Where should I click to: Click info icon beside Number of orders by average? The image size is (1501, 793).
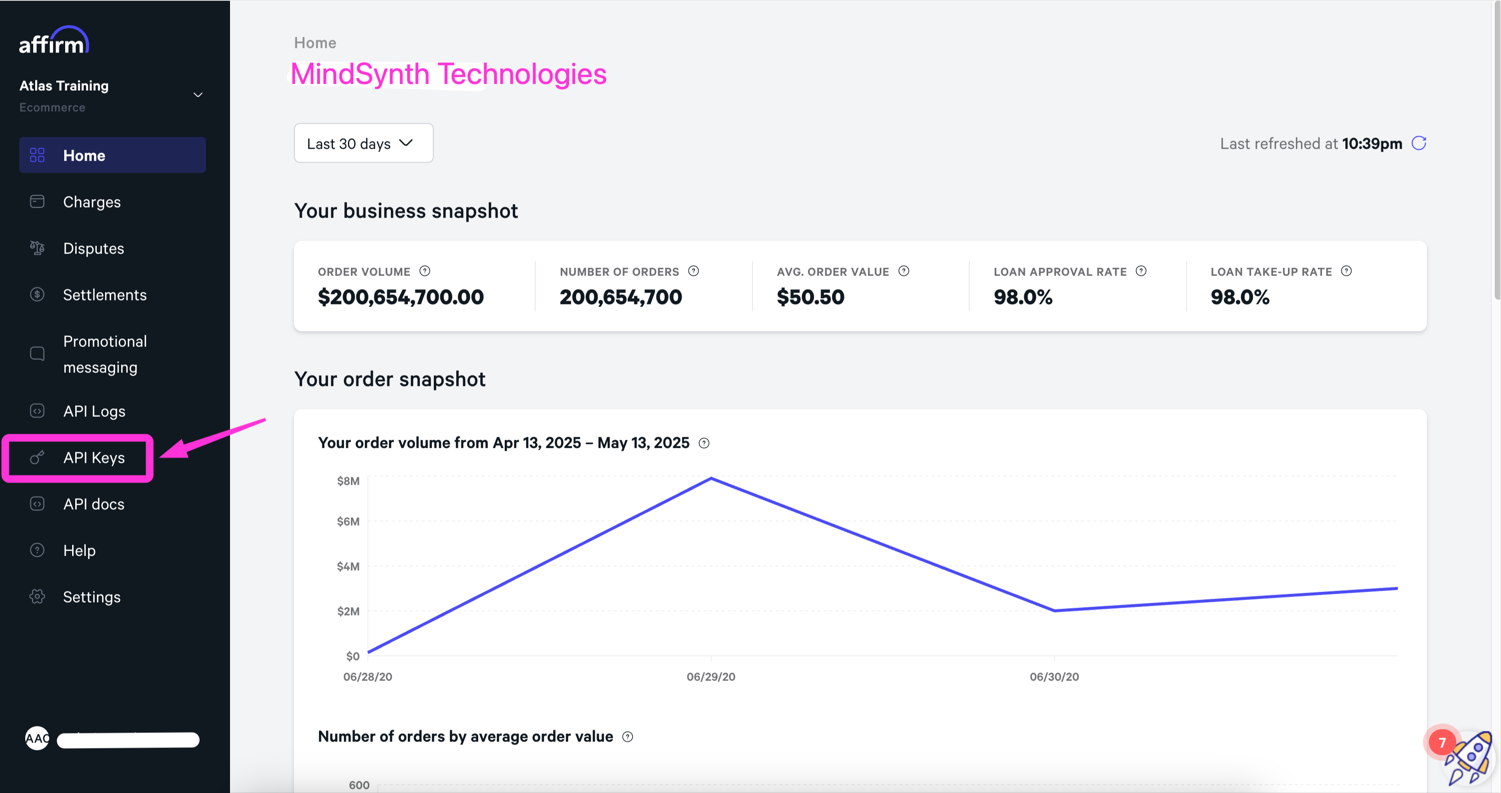628,737
